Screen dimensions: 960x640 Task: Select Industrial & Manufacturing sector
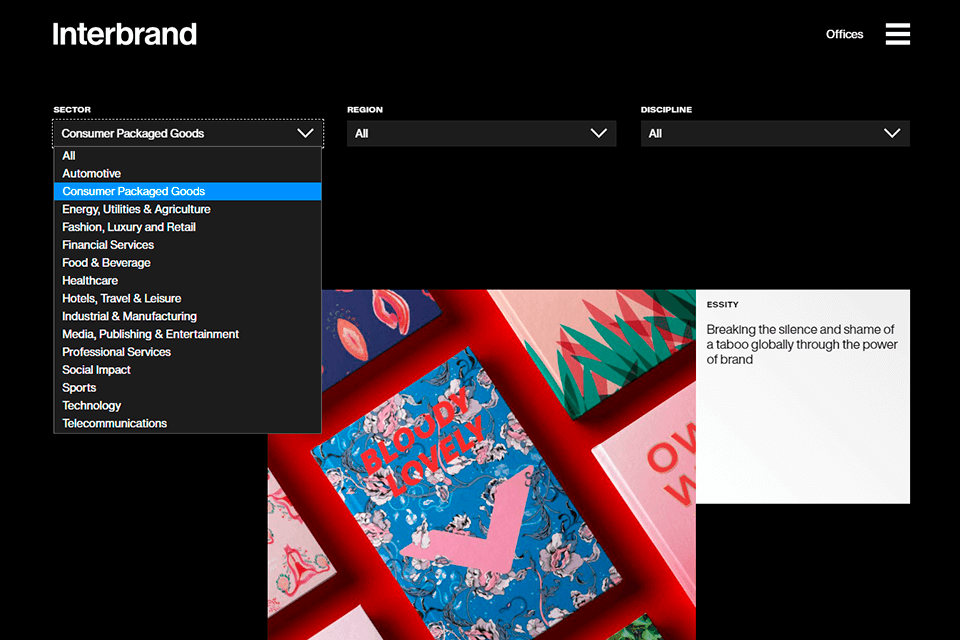[187, 316]
